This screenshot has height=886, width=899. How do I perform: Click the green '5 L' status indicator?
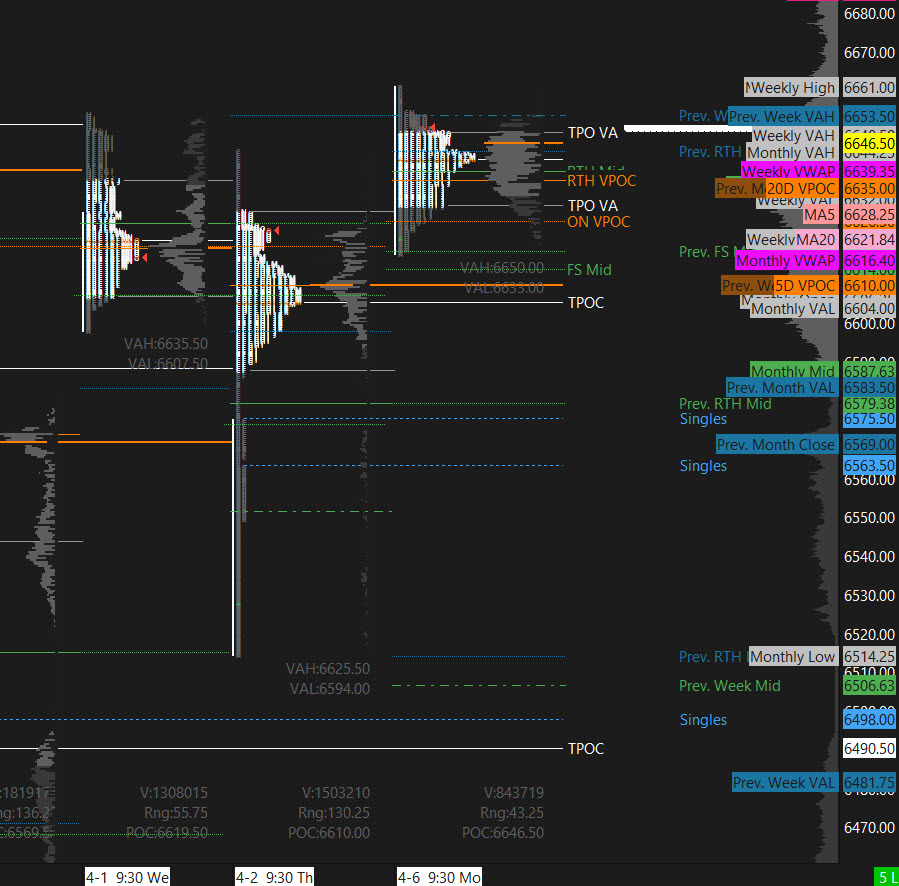pyautogui.click(x=885, y=877)
